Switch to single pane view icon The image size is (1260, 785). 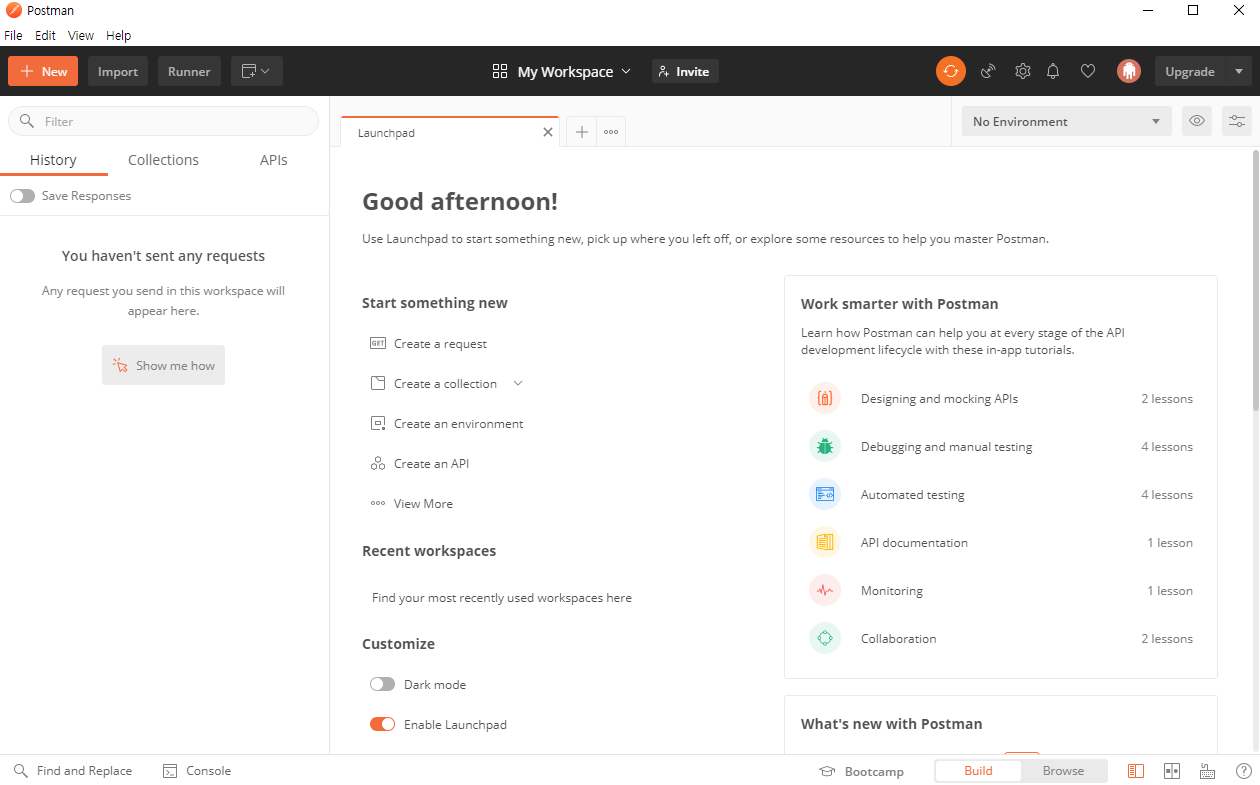pyautogui.click(x=1136, y=771)
